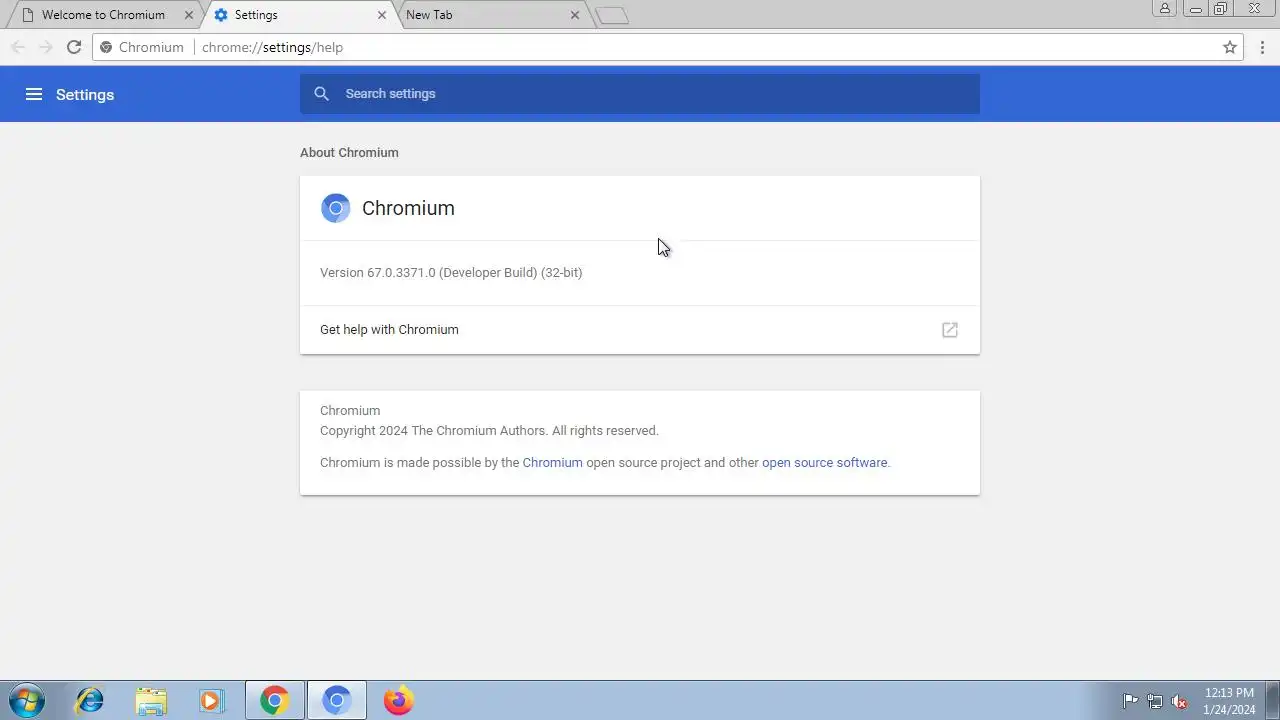Image resolution: width=1280 pixels, height=720 pixels.
Task: Open the Chromium open source project link
Action: (x=552, y=463)
